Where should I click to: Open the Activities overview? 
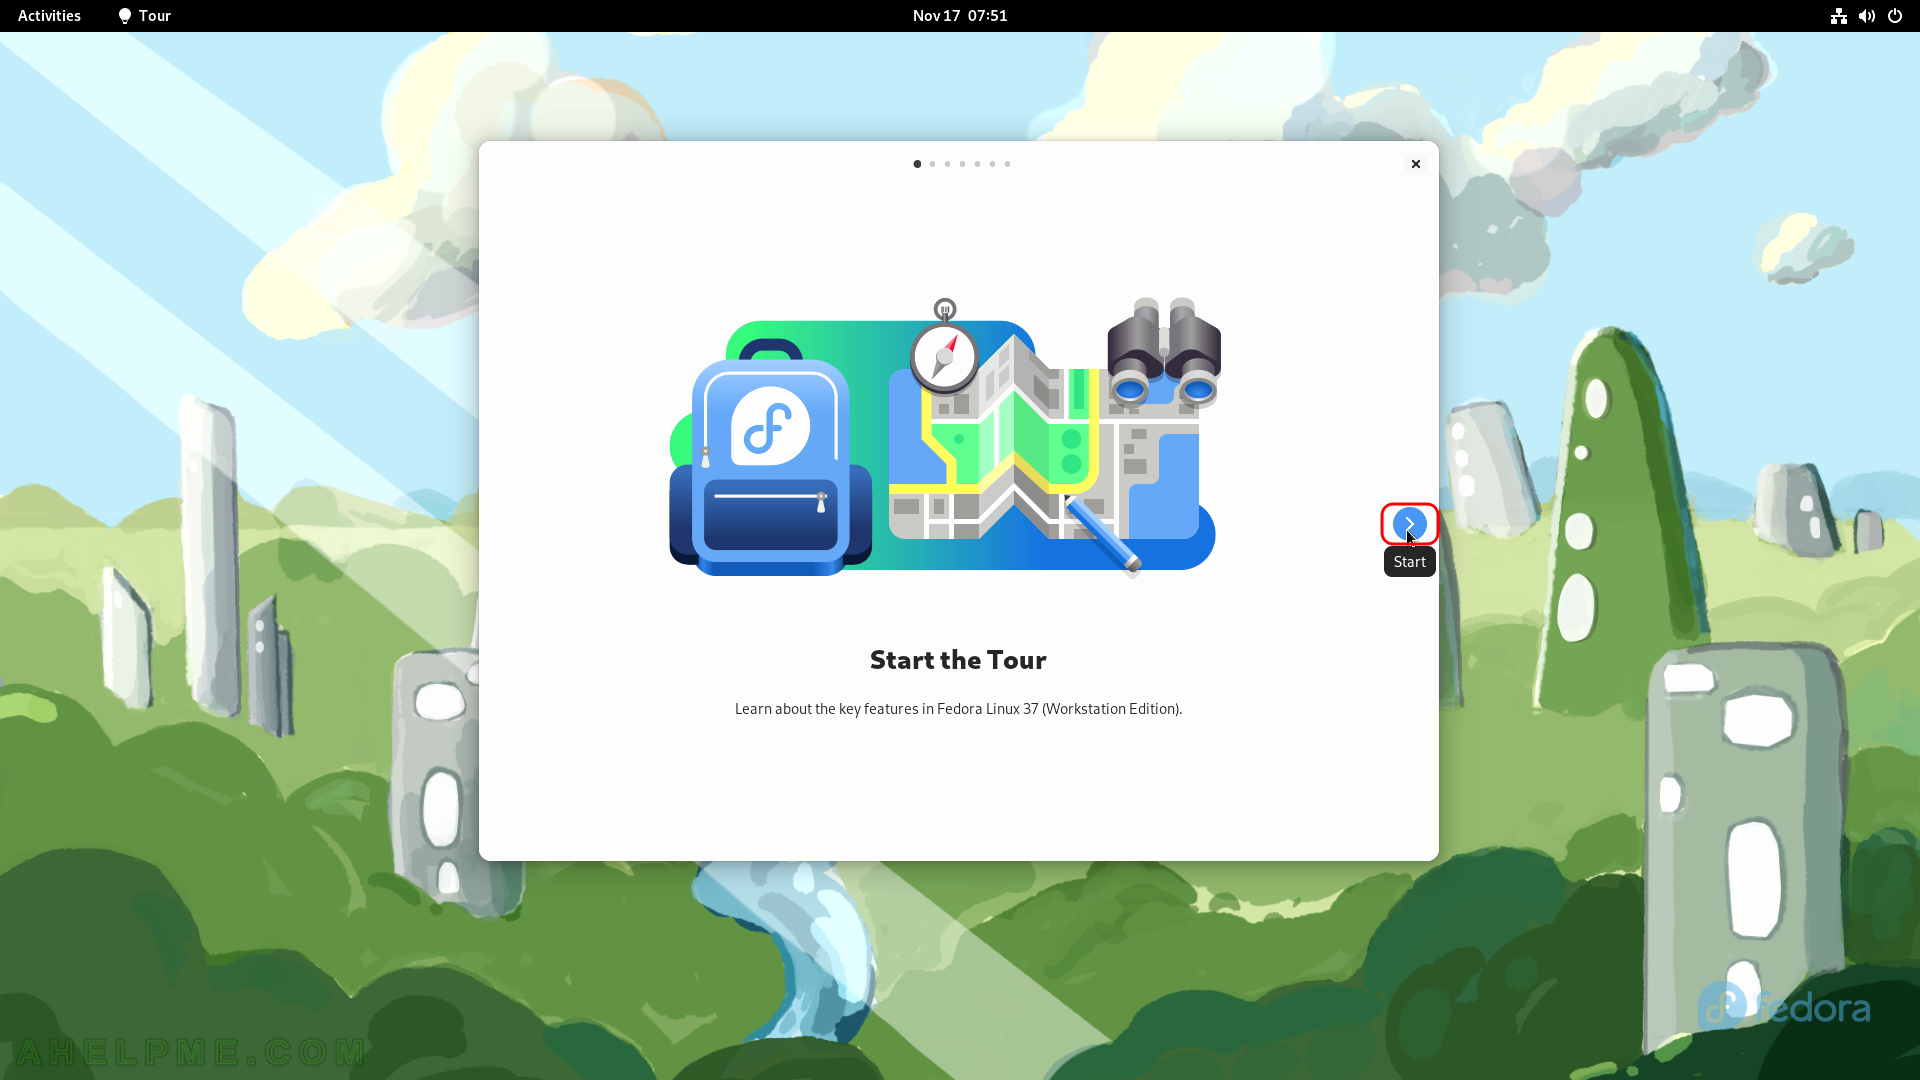[49, 16]
